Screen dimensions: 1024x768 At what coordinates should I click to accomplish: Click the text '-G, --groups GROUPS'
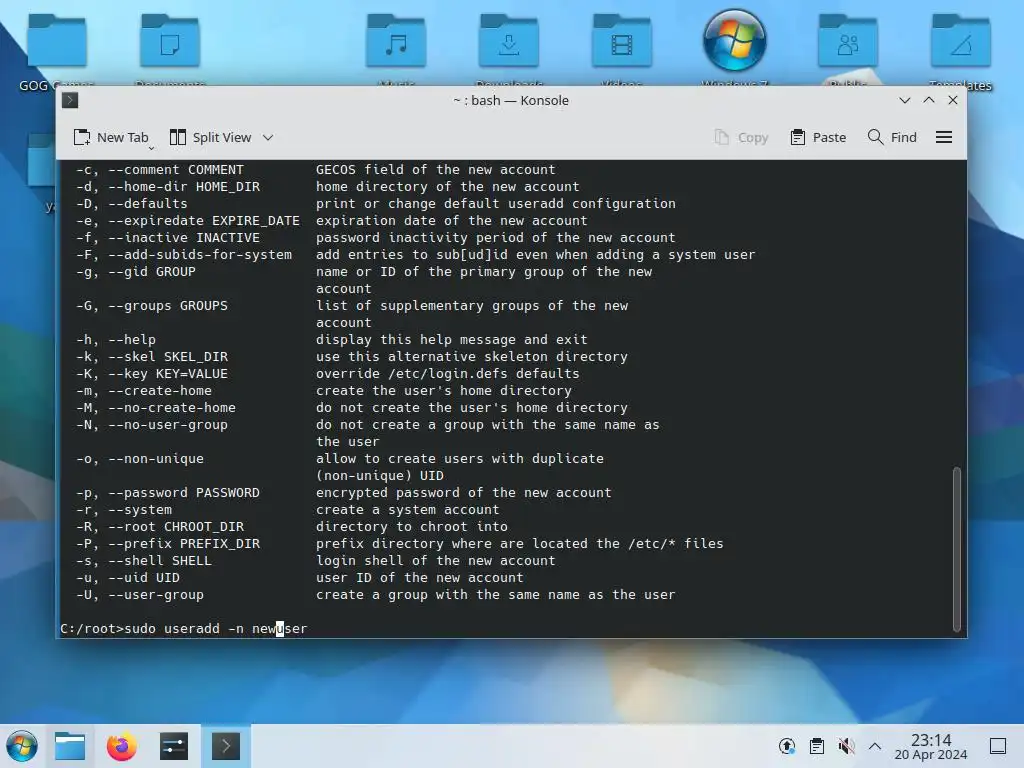tap(152, 306)
